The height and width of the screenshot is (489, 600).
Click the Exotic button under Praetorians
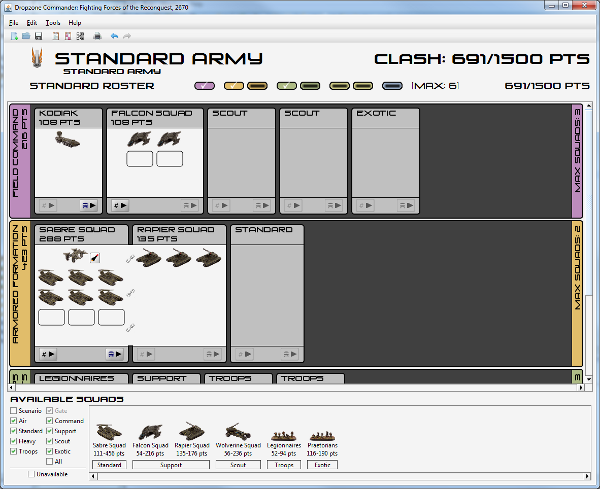coord(322,465)
